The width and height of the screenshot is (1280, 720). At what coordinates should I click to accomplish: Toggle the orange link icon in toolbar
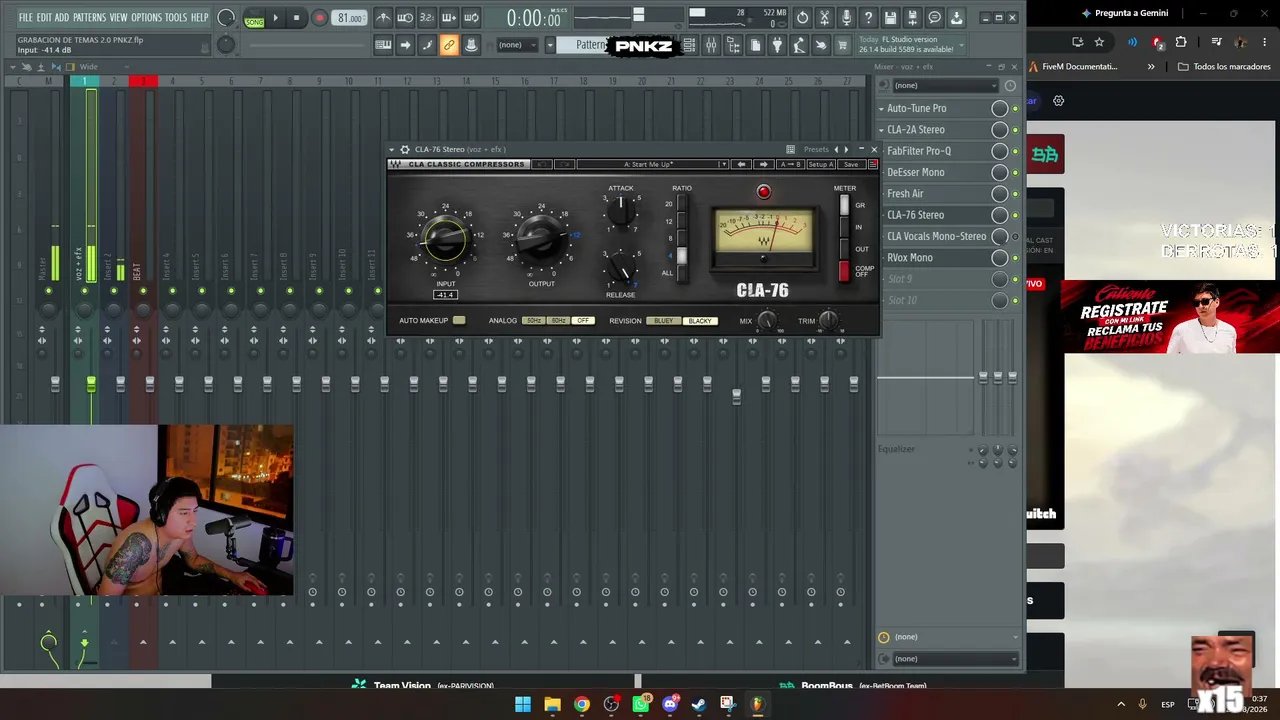449,45
